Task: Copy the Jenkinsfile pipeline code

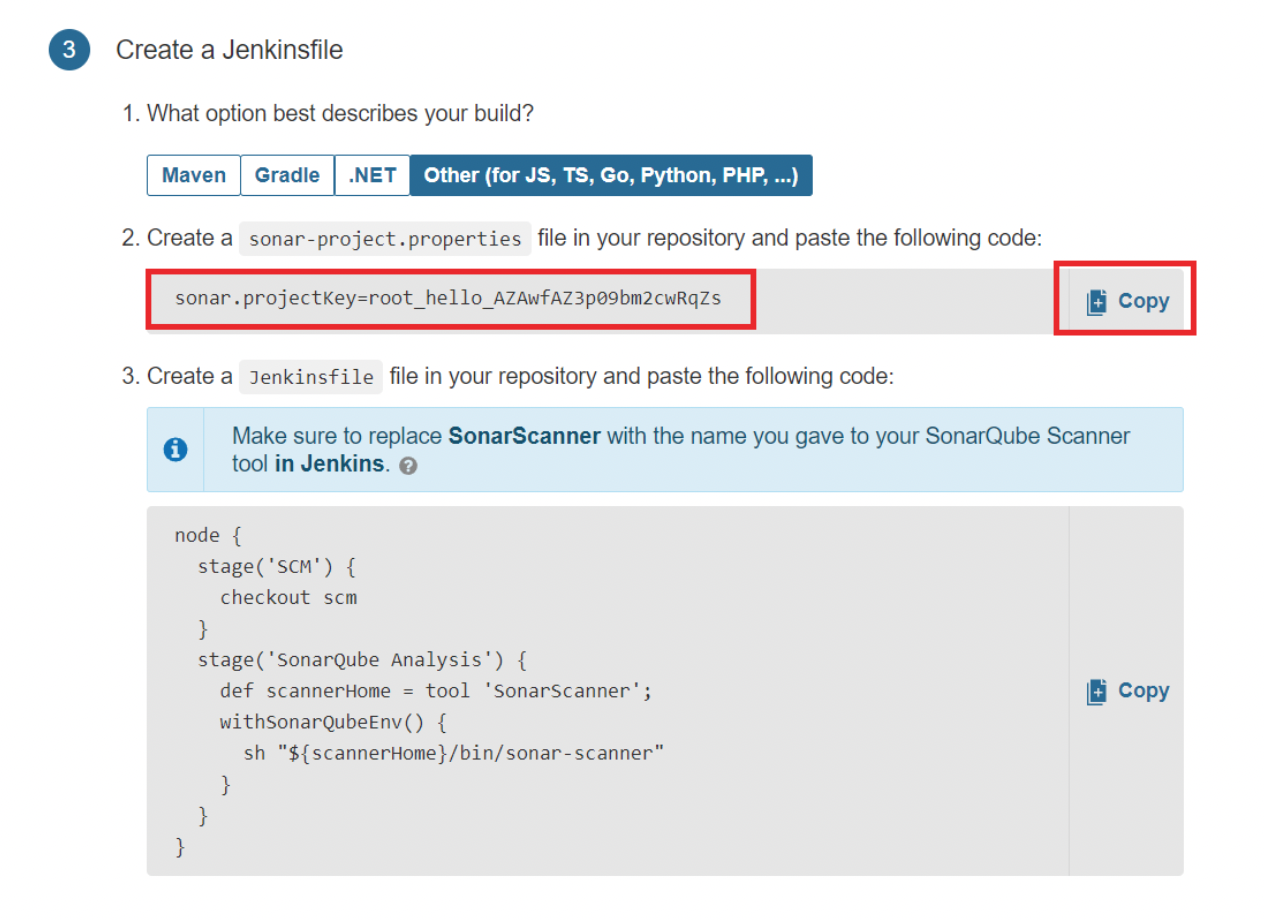Action: pyautogui.click(x=1127, y=691)
